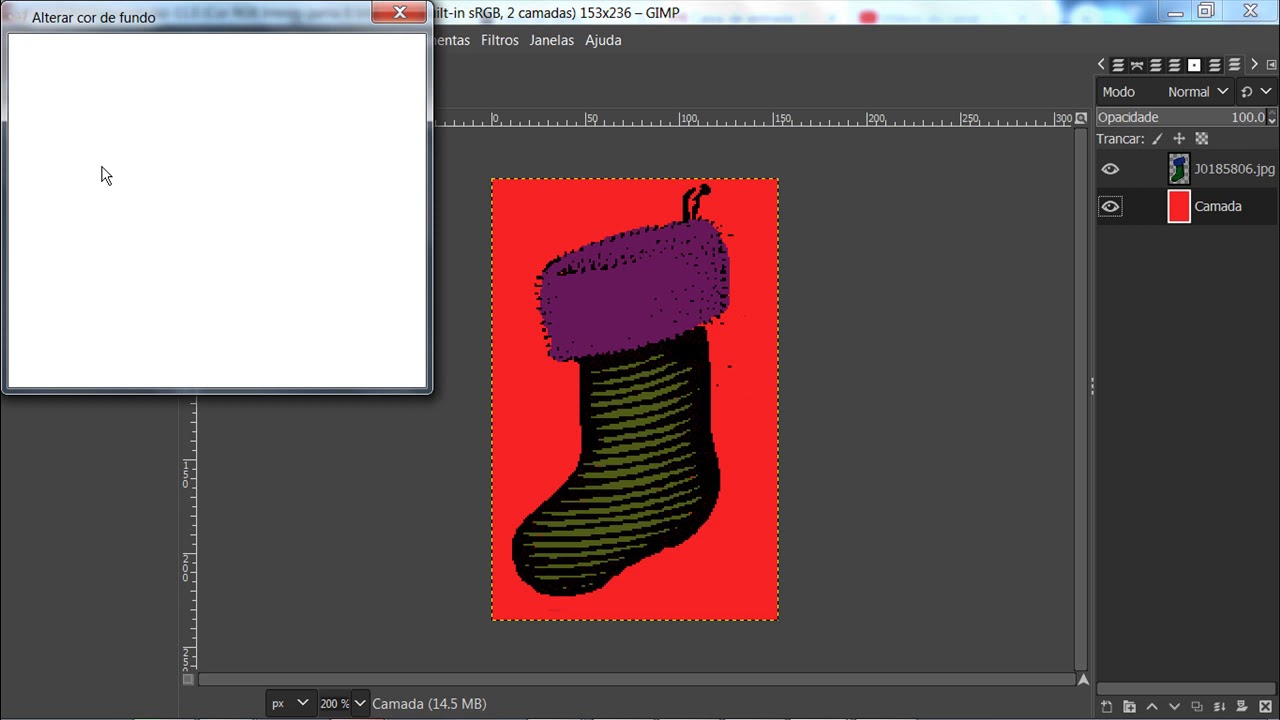
Task: Adjust the Opacidade slider
Action: click(1179, 117)
